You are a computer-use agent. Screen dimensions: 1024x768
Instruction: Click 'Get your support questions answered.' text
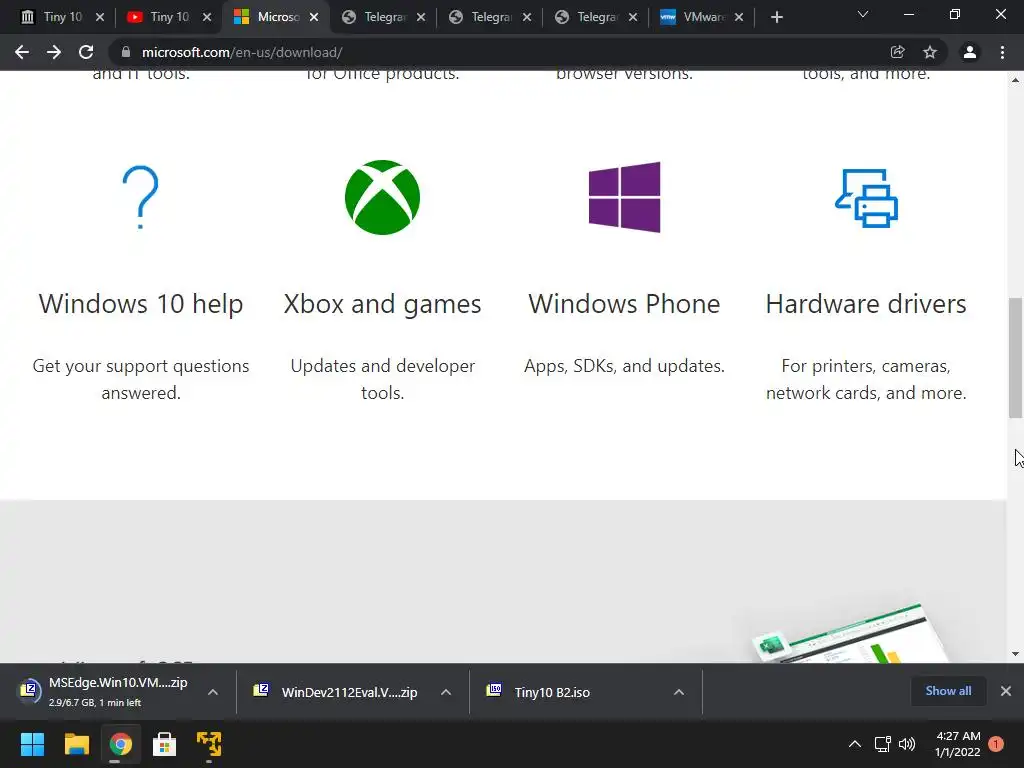pos(140,379)
